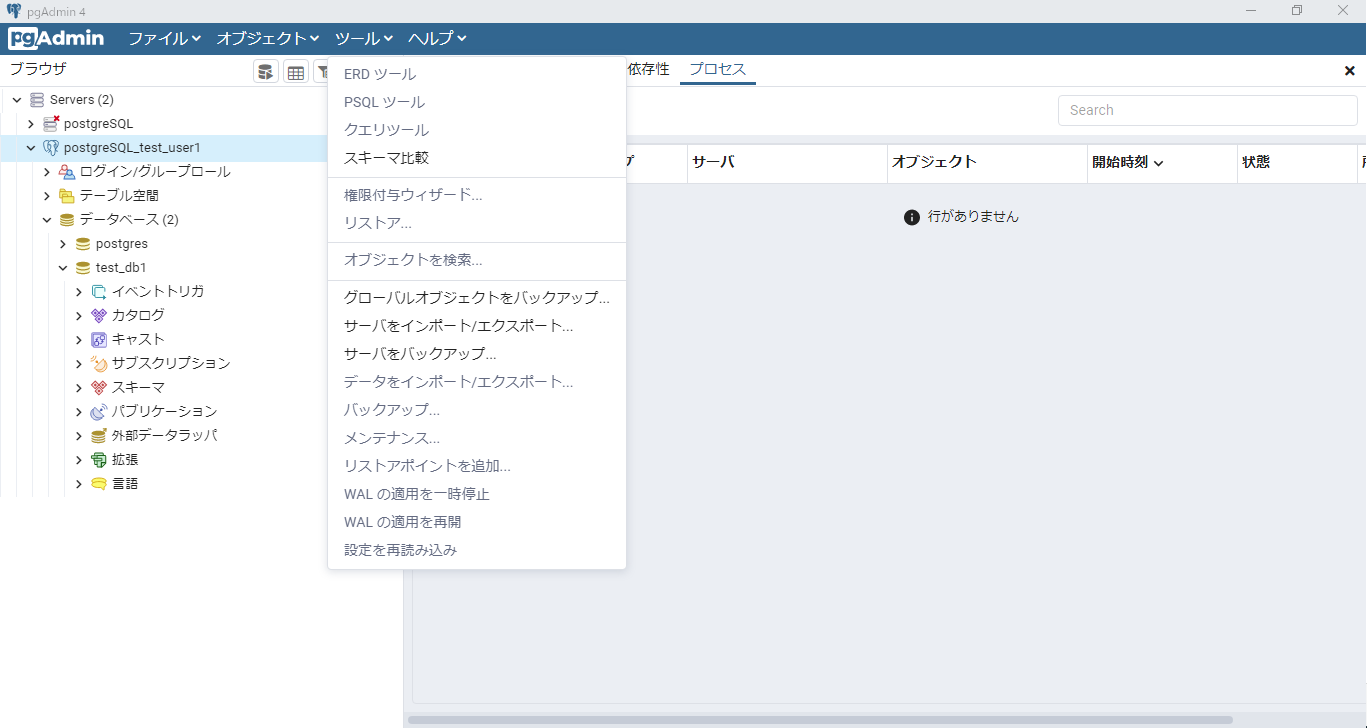Click the disconnected postgreSQL server icon

coord(51,124)
